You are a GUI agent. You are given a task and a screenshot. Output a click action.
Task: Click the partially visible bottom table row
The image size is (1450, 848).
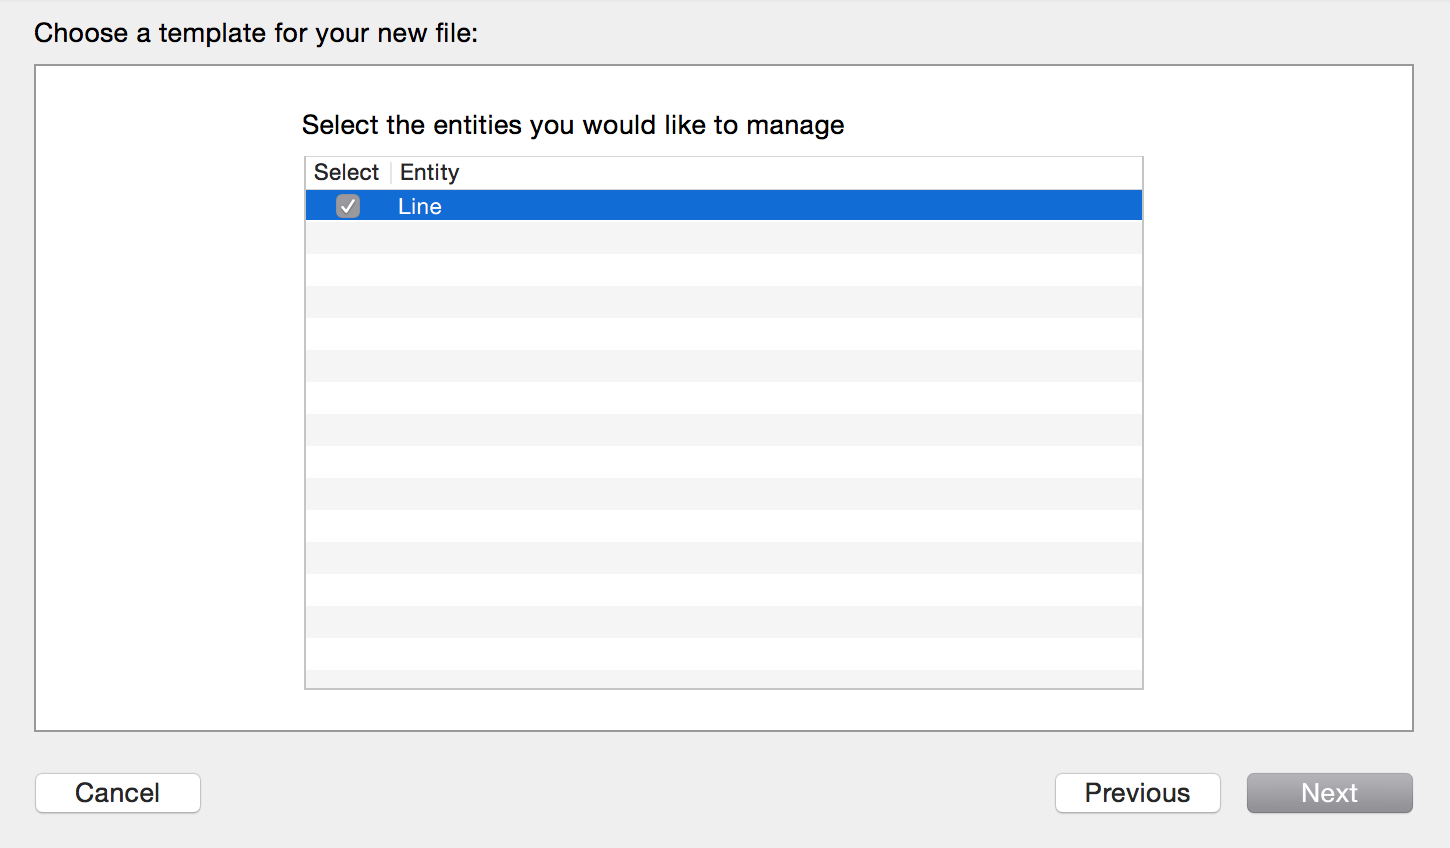click(x=724, y=679)
